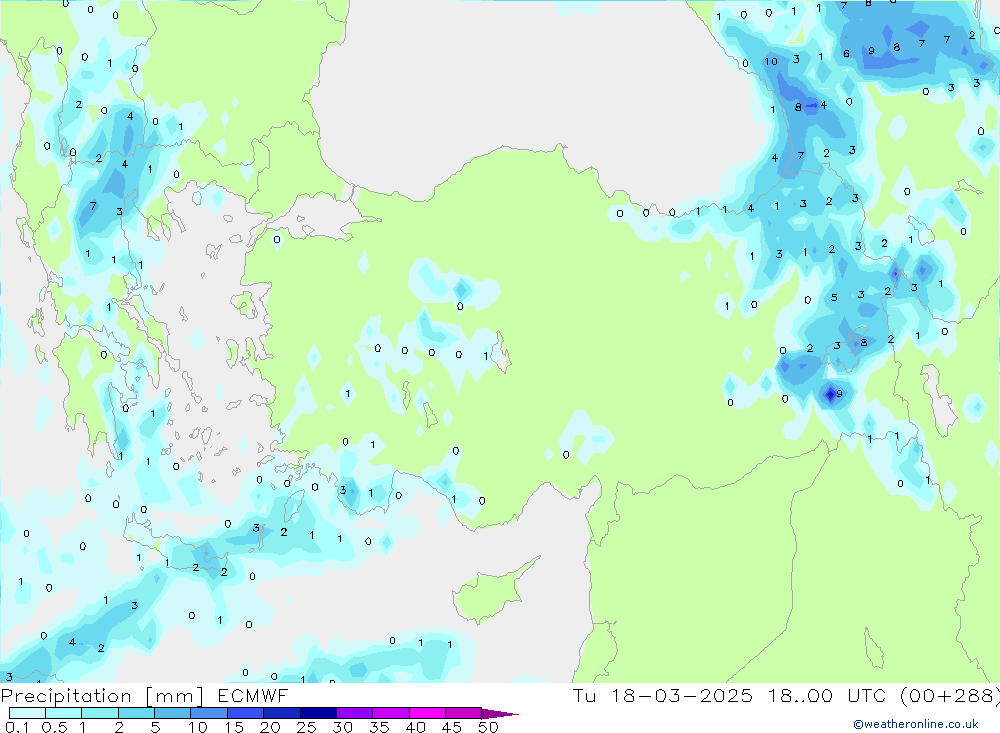
Task: Click the '40' legend scale label
Action: pos(415,727)
